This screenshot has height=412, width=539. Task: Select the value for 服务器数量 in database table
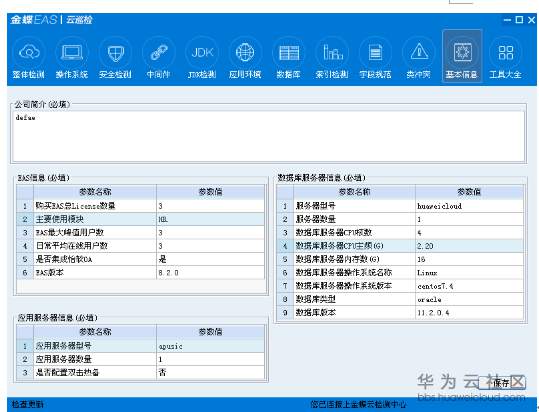coord(469,219)
